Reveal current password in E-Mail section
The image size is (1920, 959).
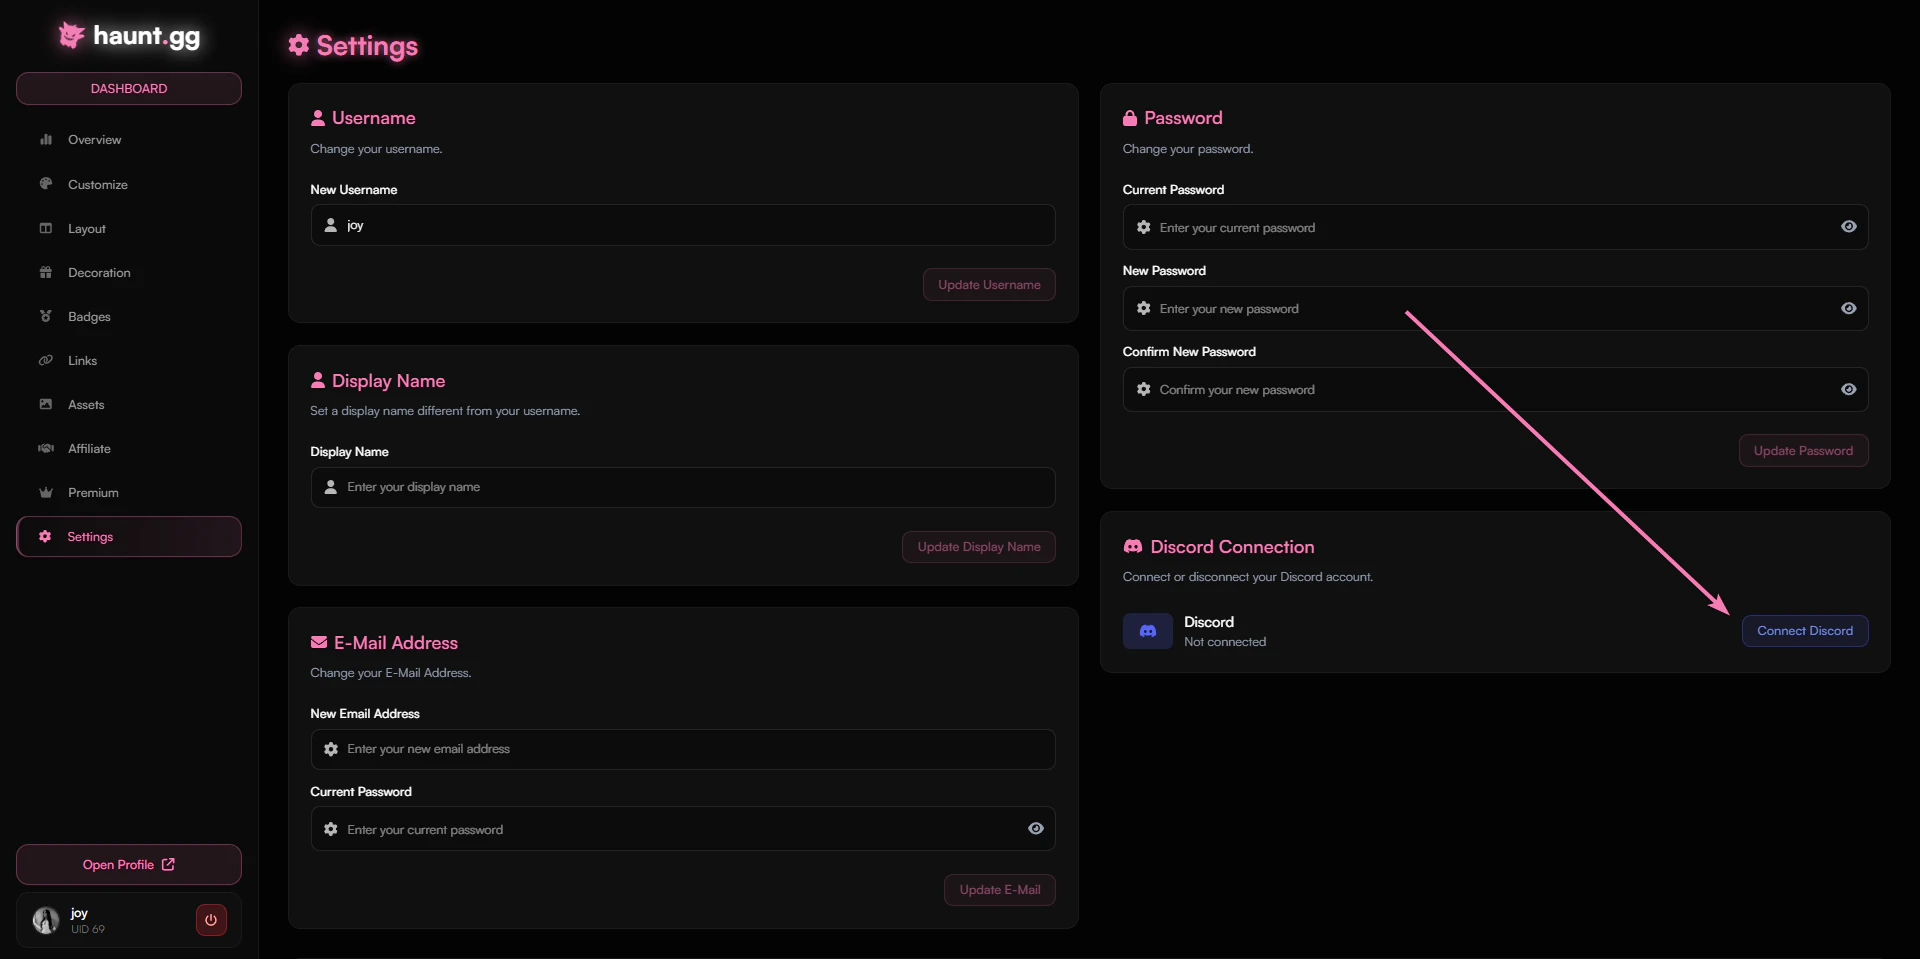(x=1035, y=829)
